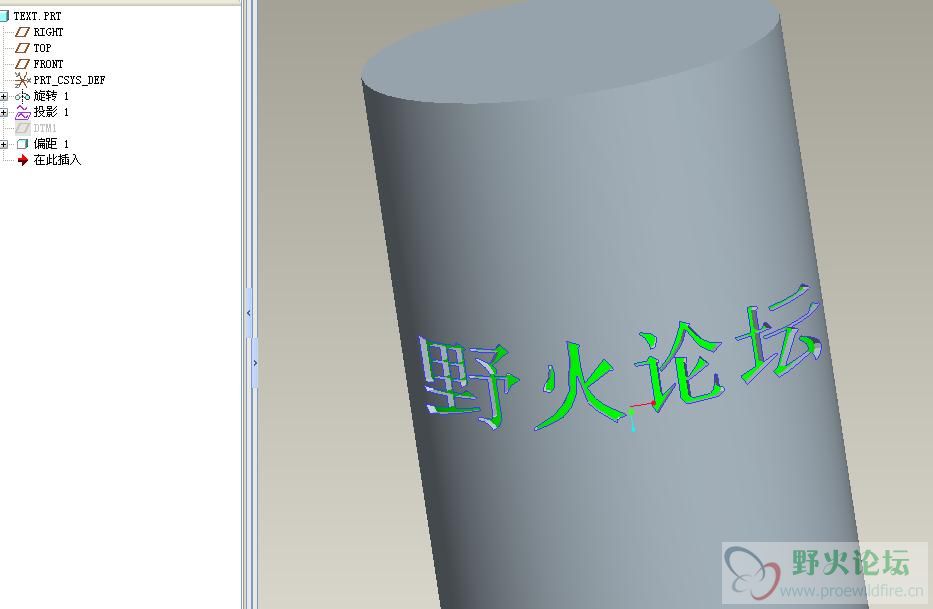Click the red insert-here arrow
Viewport: 933px width, 609px height.
coord(23,160)
